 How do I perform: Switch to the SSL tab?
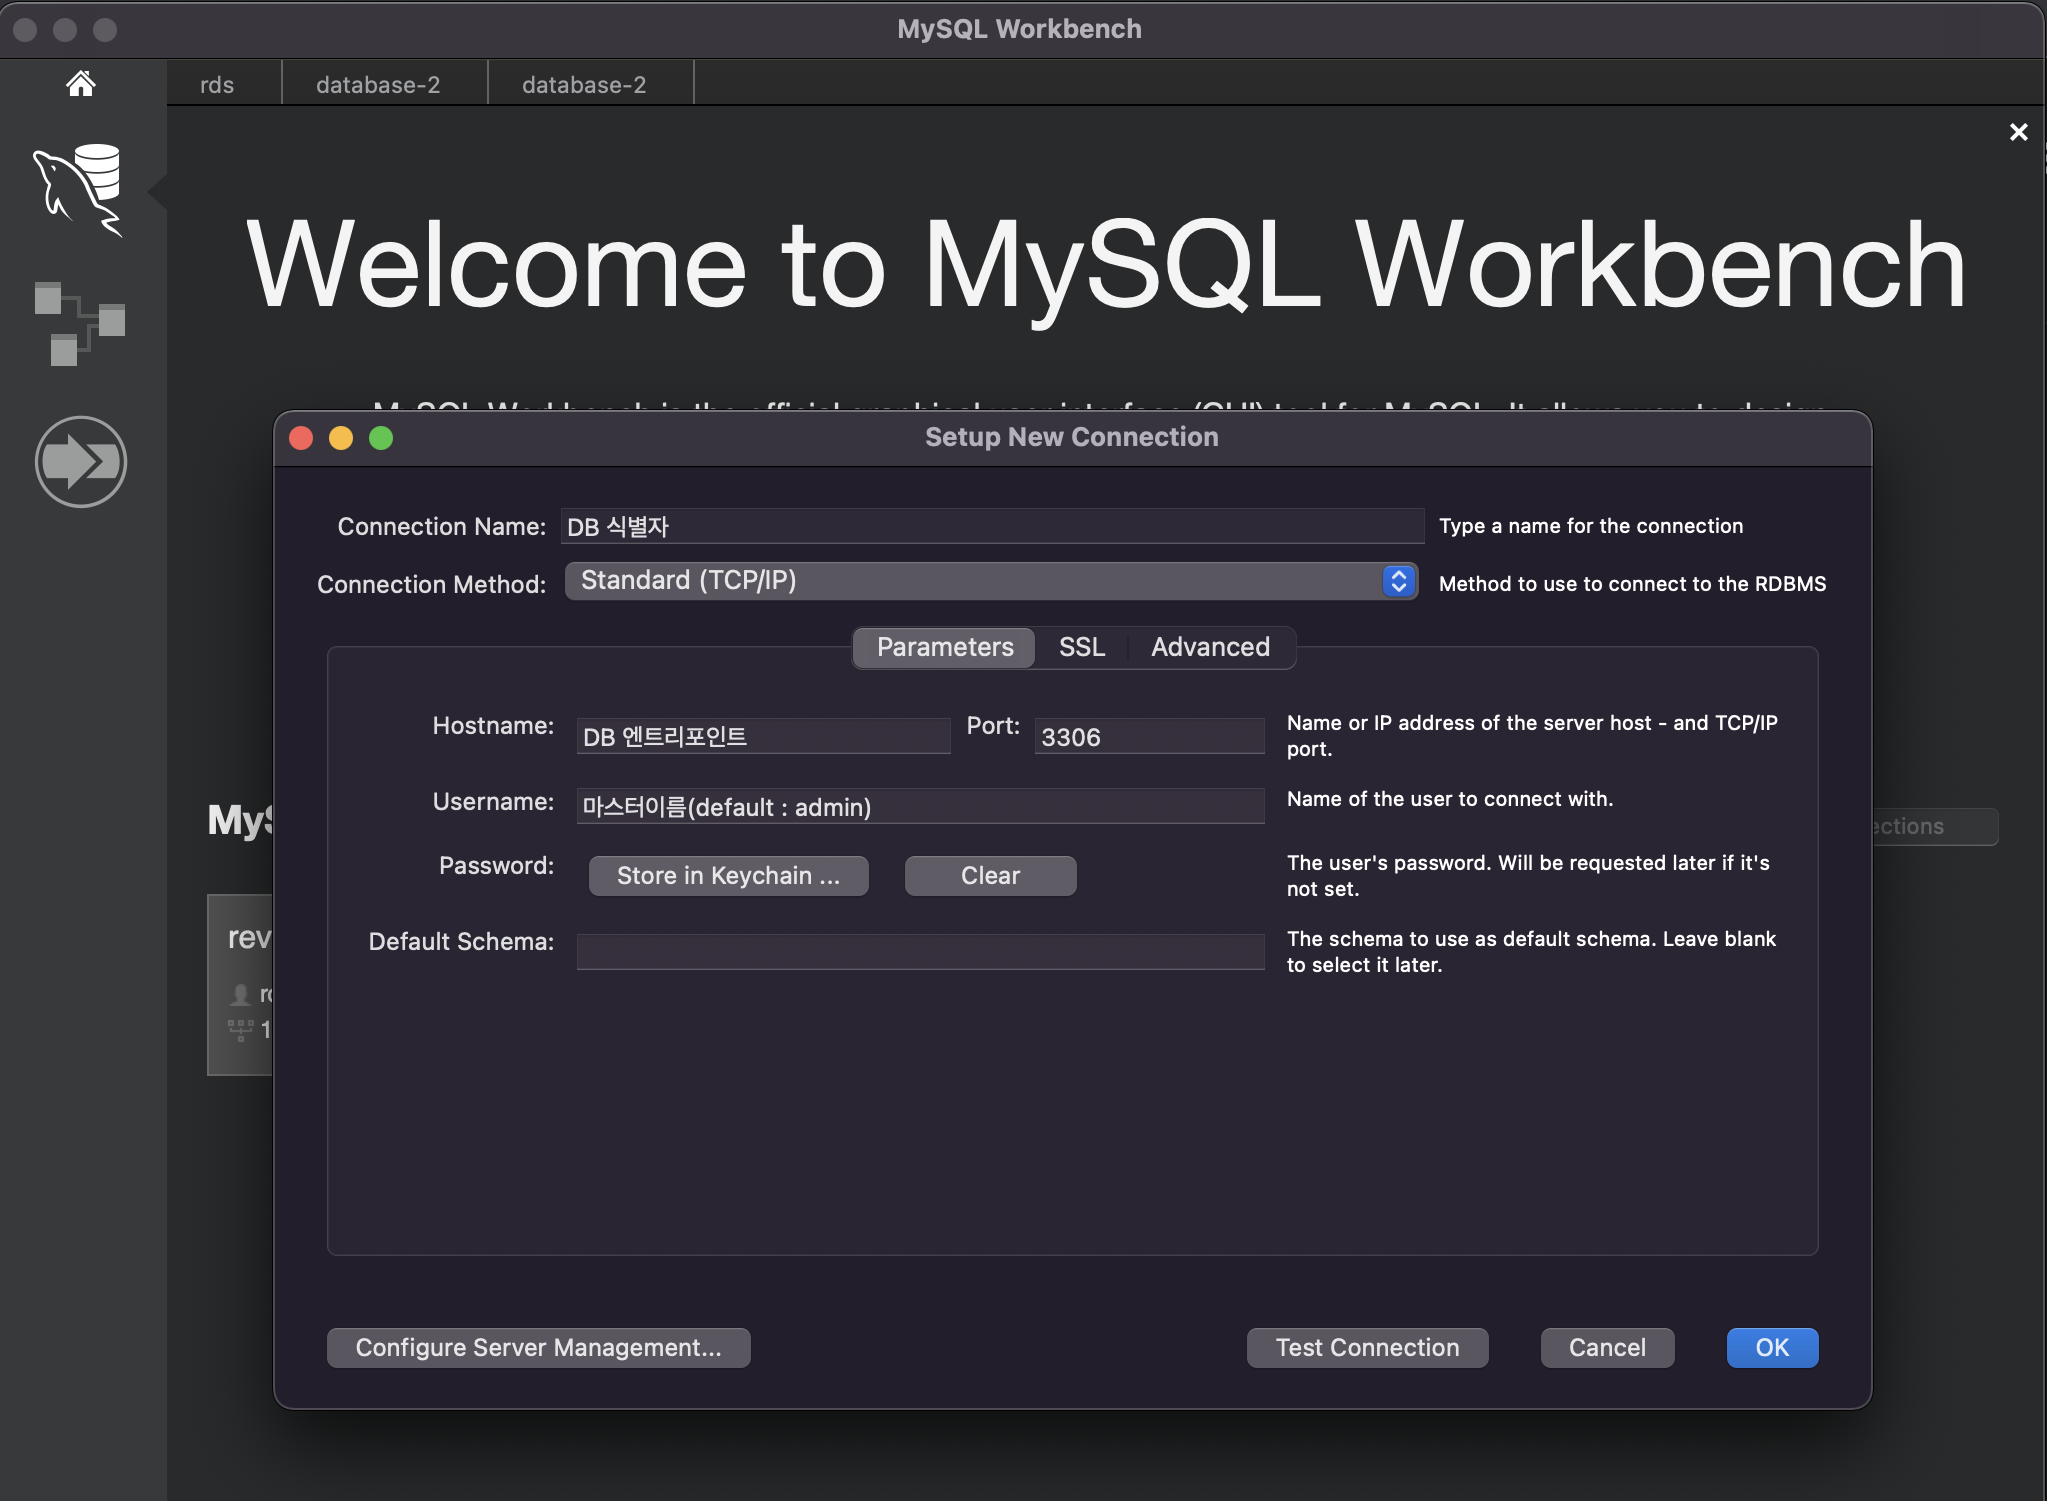(x=1081, y=647)
